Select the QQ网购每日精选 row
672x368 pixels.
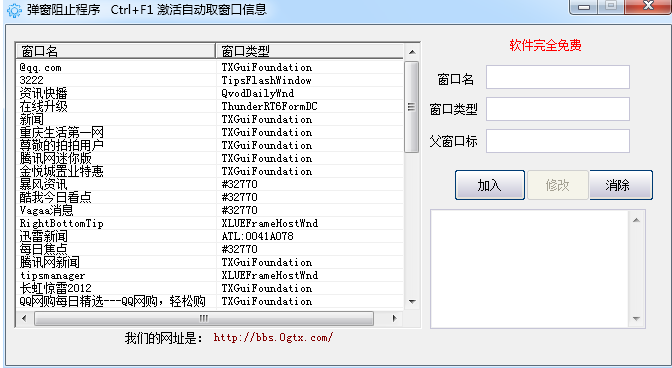pos(210,301)
